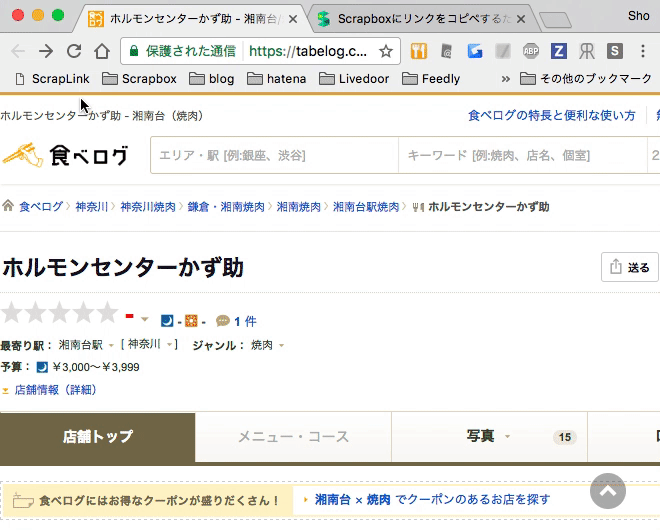Open the hatena bookmark folder
This screenshot has width=660, height=530.
coord(277,79)
